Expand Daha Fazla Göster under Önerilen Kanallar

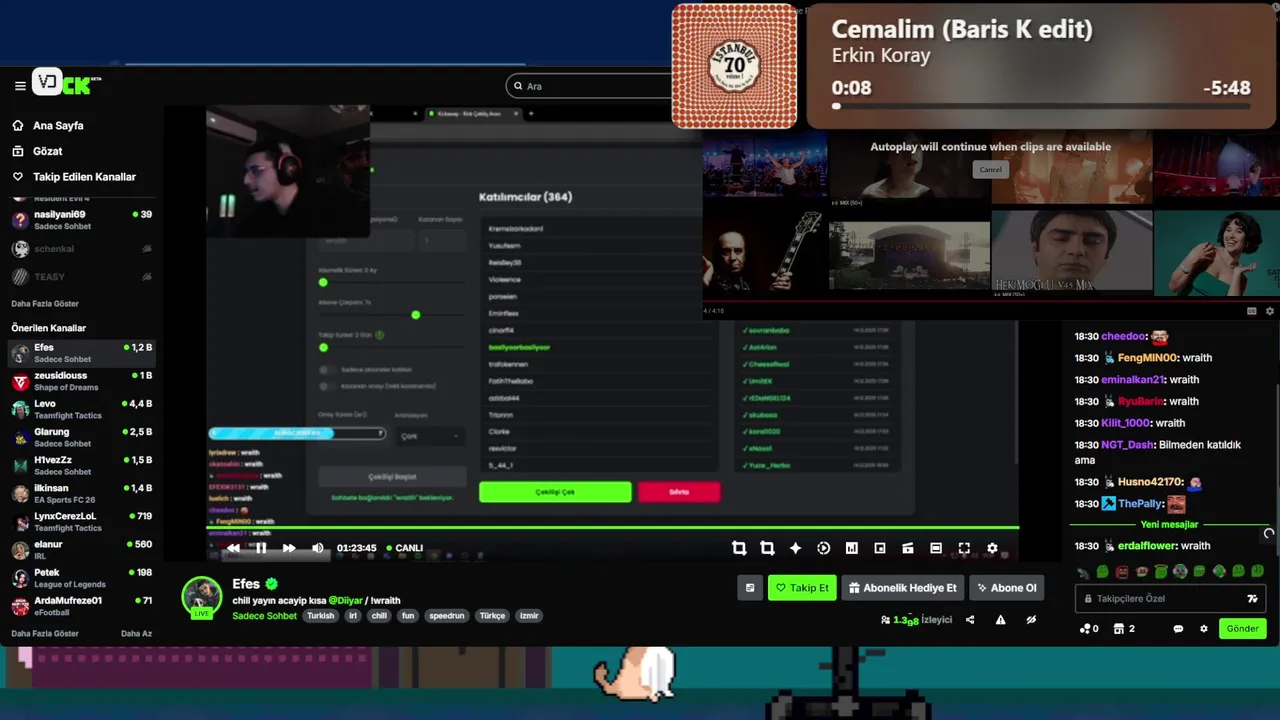pyautogui.click(x=45, y=633)
